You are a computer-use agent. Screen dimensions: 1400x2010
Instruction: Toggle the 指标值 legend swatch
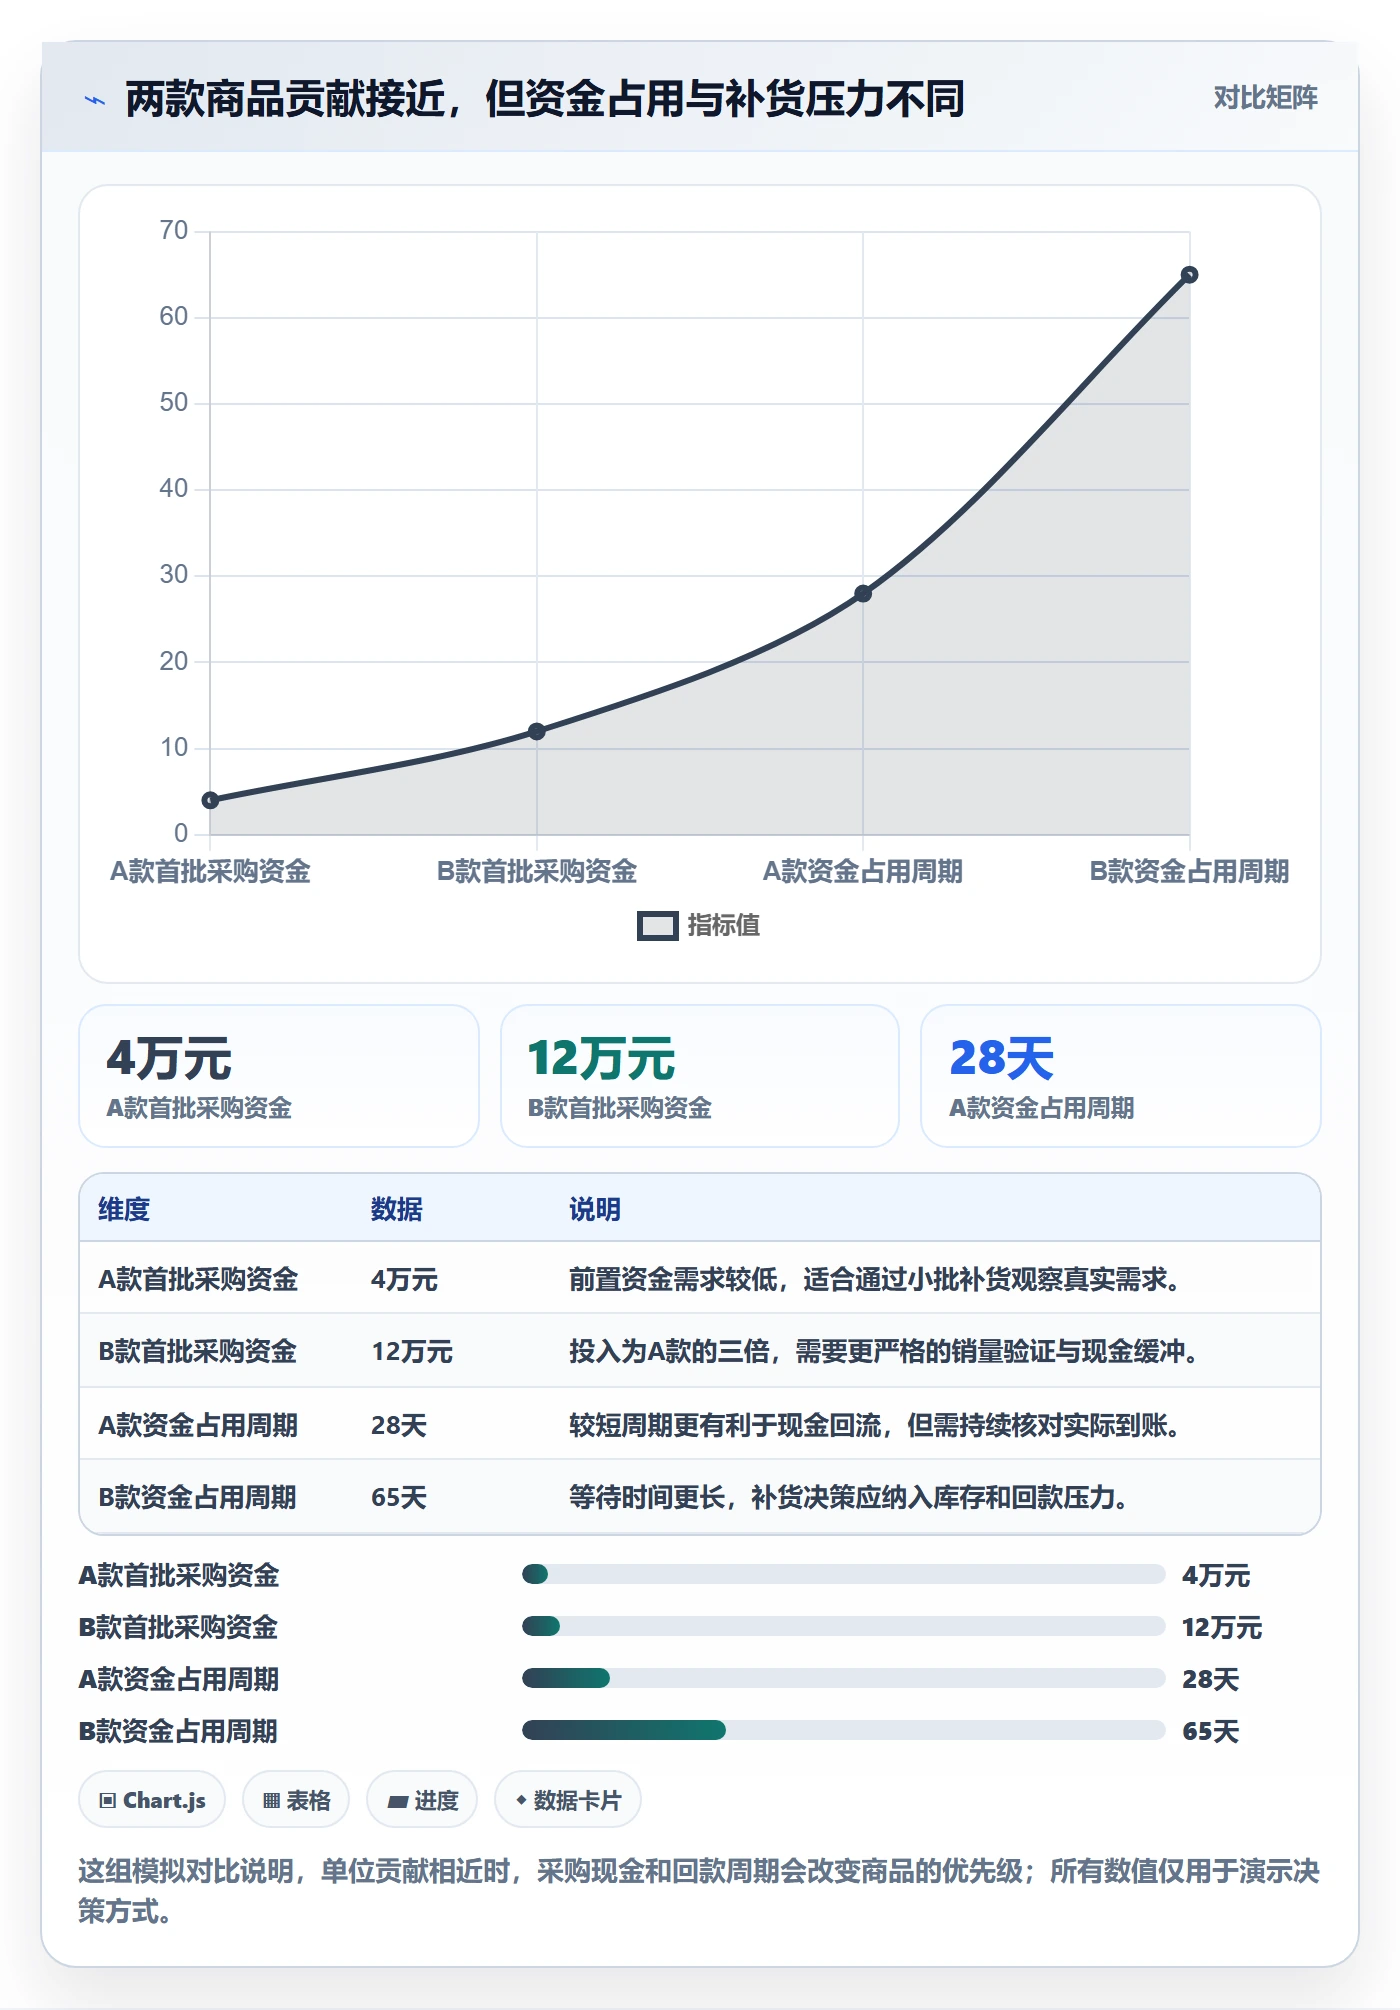[658, 926]
